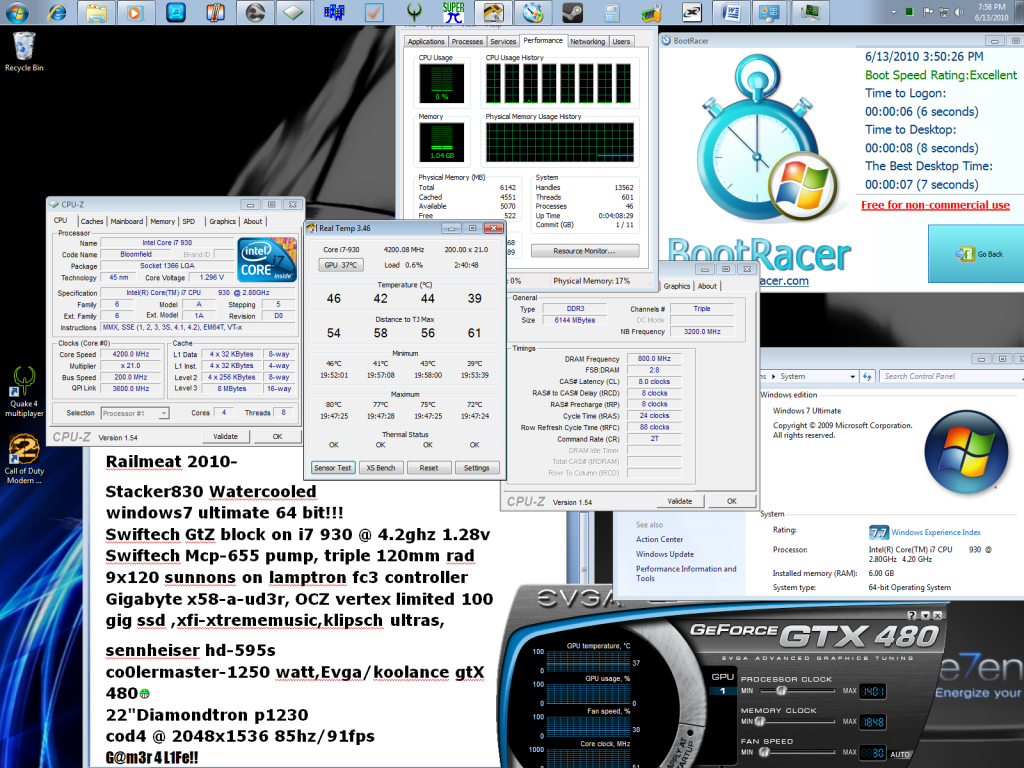Image resolution: width=1024 pixels, height=768 pixels.
Task: Switch to Applications tab in Task Manager
Action: (426, 41)
